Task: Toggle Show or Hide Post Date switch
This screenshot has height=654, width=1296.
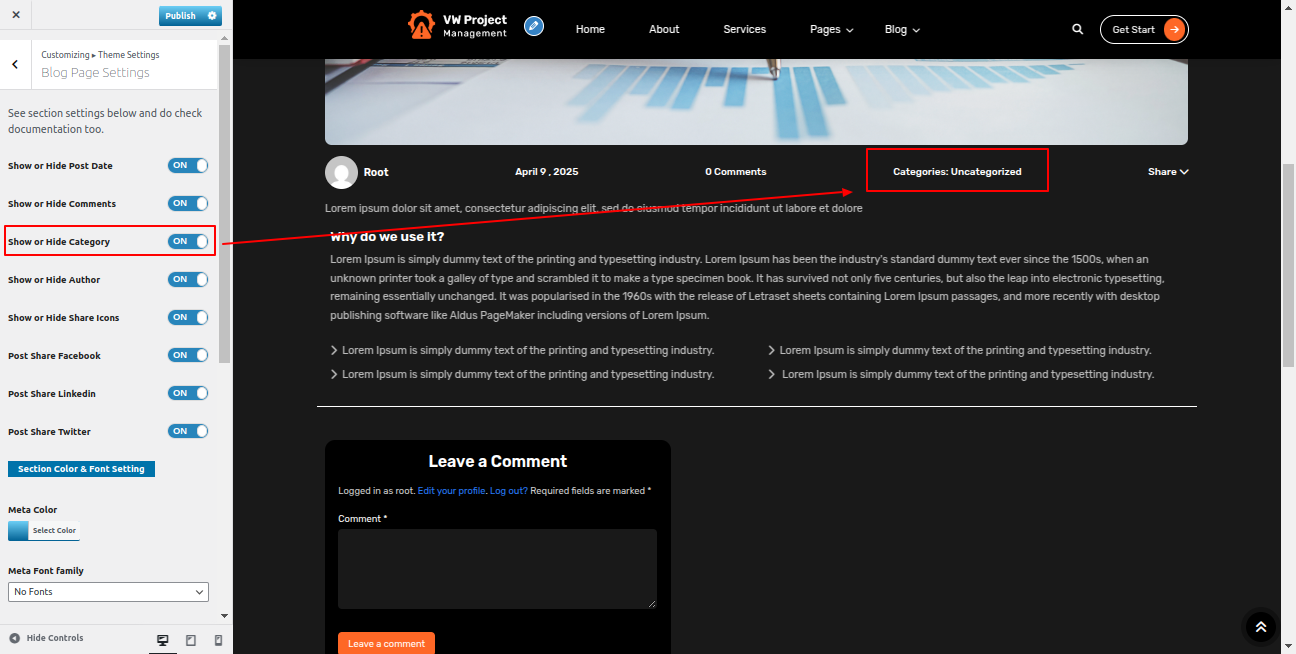Action: point(188,166)
